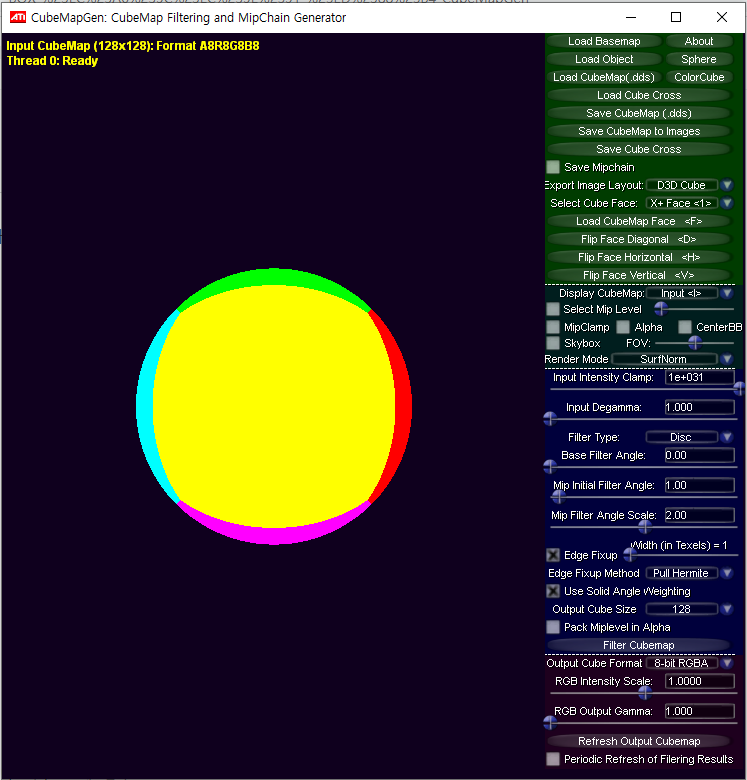Disable the Edge Fixup checkbox
The height and width of the screenshot is (780, 747).
(x=553, y=555)
